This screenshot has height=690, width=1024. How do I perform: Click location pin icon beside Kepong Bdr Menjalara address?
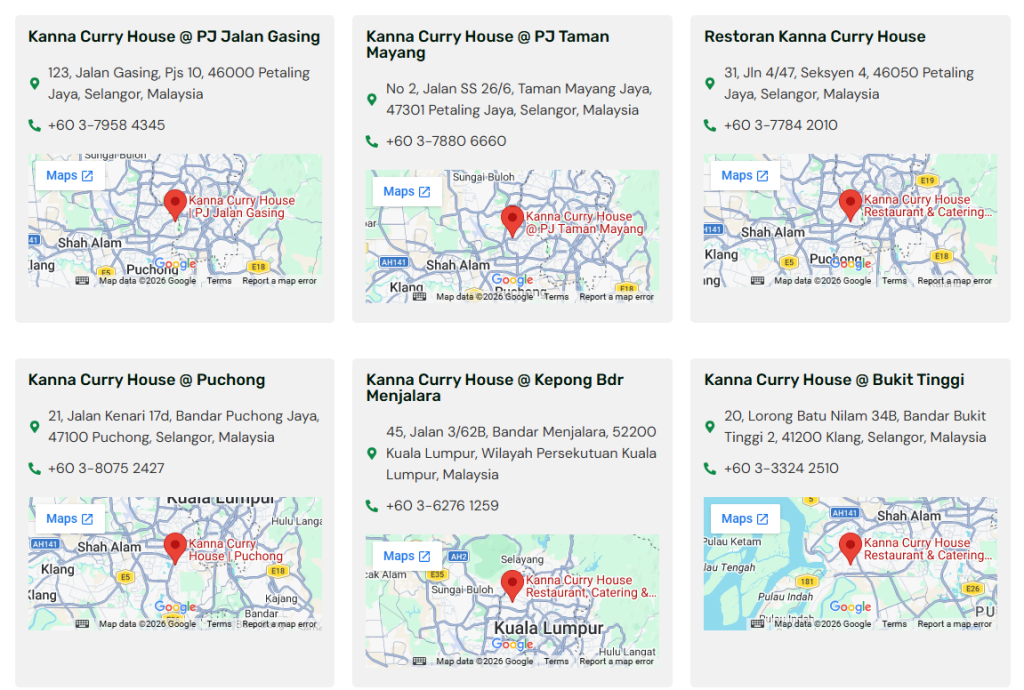point(372,453)
